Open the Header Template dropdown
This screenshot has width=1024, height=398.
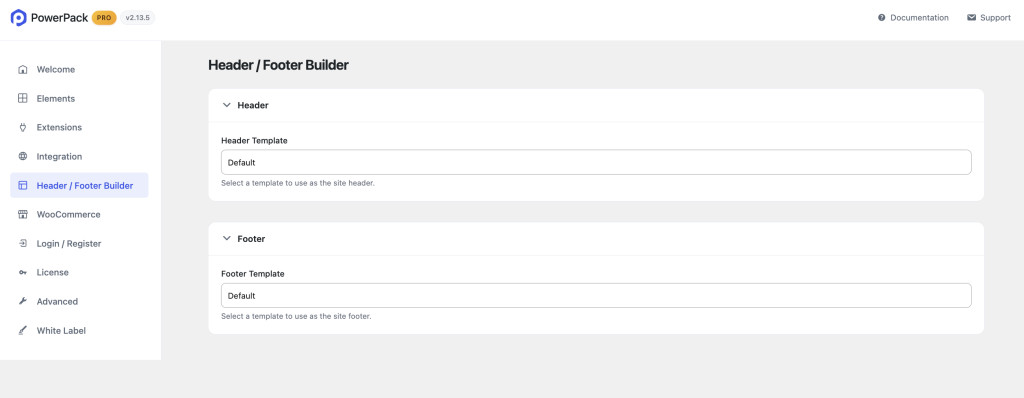(596, 162)
